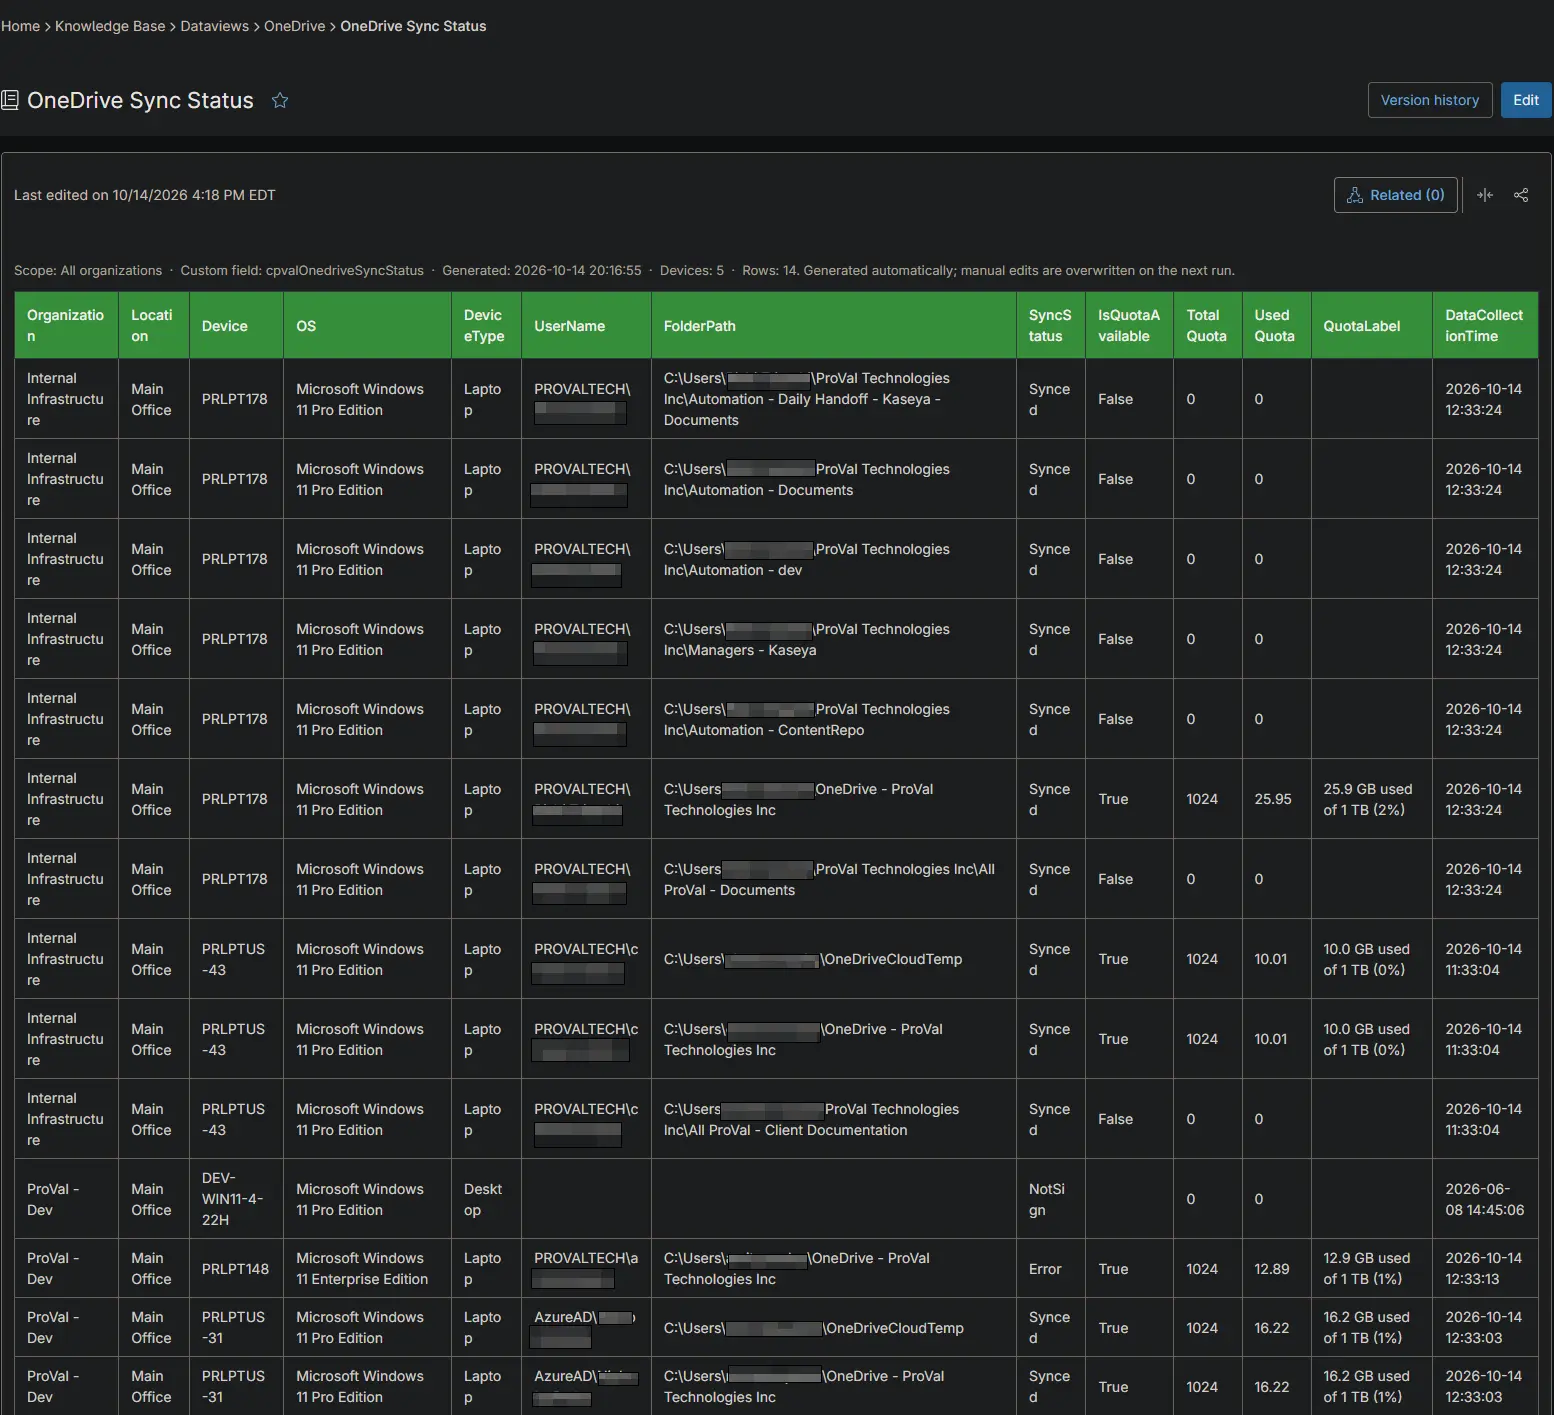The width and height of the screenshot is (1554, 1415).
Task: Click the Device column header
Action: pos(236,325)
